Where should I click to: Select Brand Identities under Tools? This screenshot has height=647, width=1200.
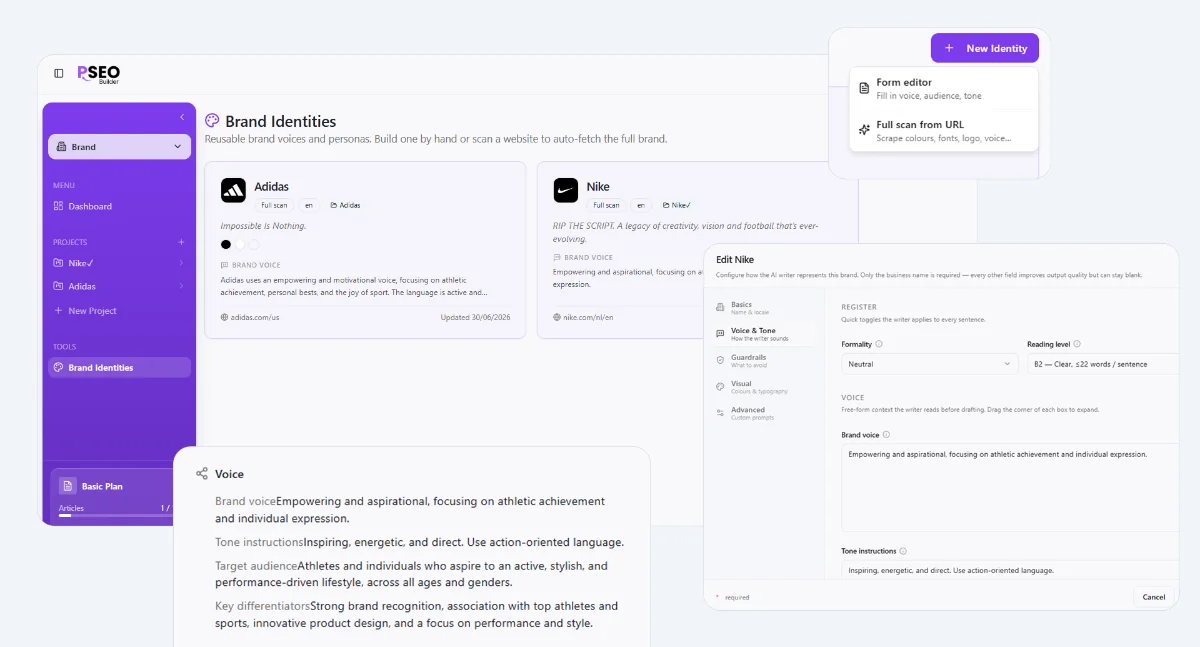click(x=119, y=367)
